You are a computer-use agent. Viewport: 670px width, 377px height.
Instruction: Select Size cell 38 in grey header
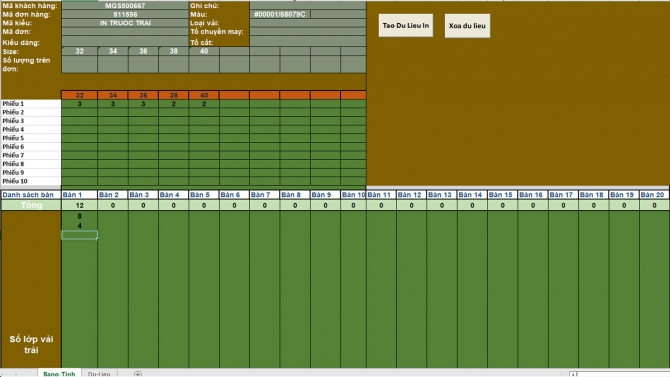[173, 51]
